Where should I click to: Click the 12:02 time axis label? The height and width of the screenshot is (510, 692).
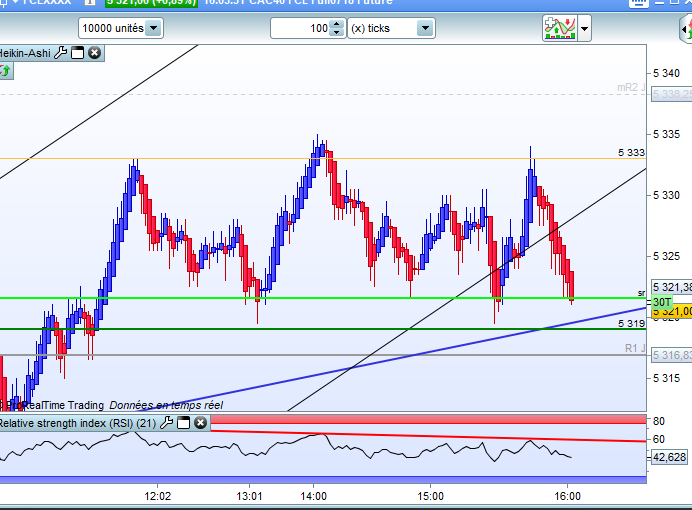coord(158,496)
